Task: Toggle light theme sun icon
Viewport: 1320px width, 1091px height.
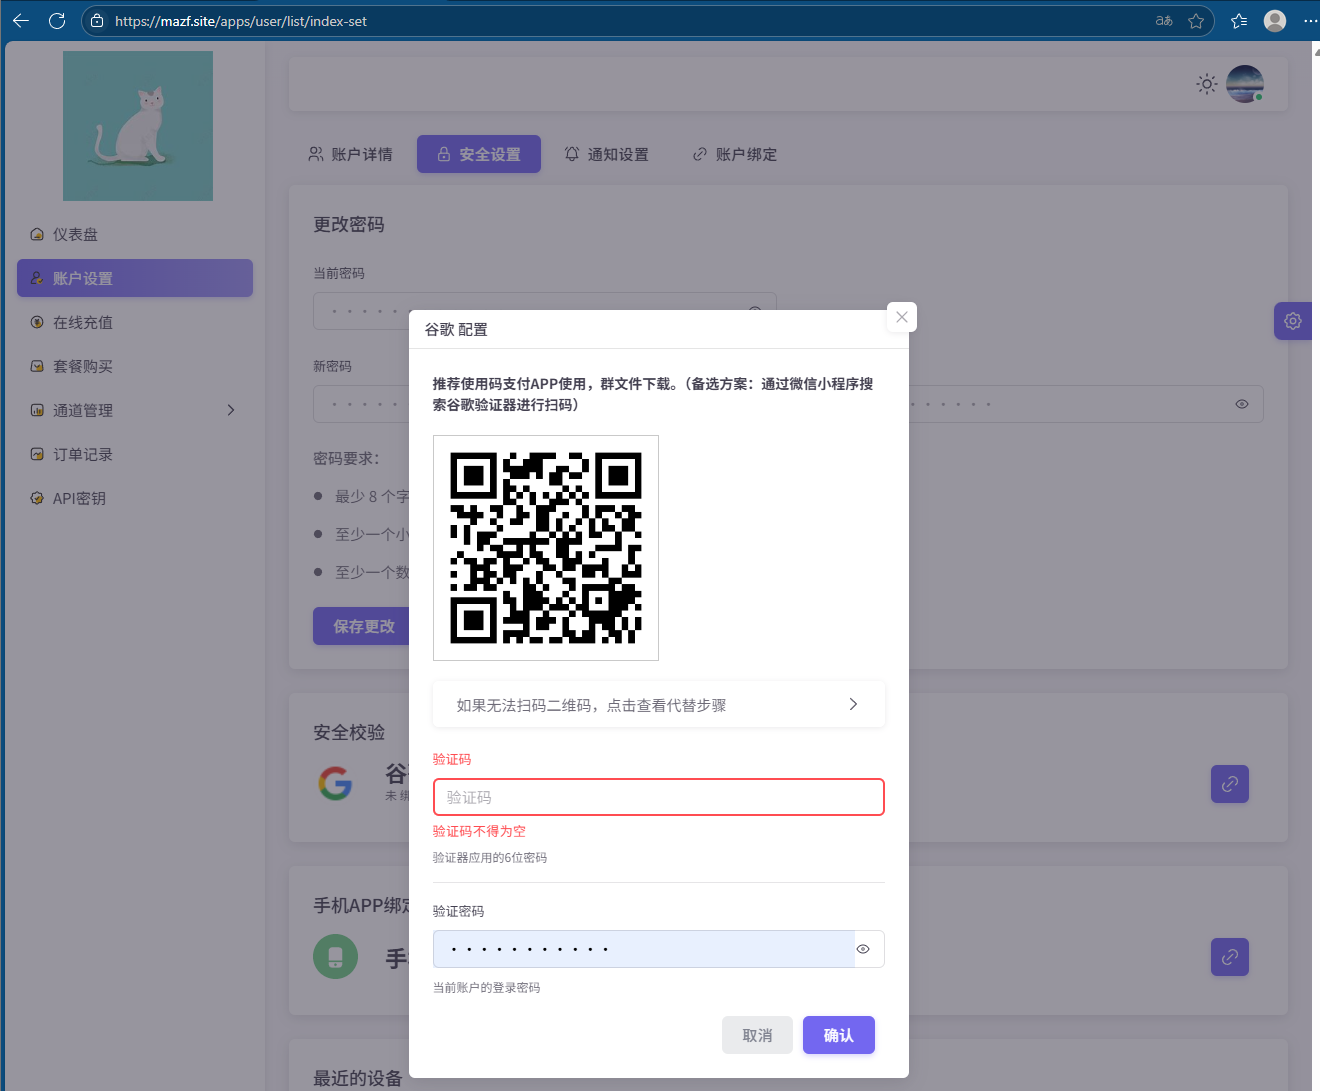Action: pos(1207,84)
